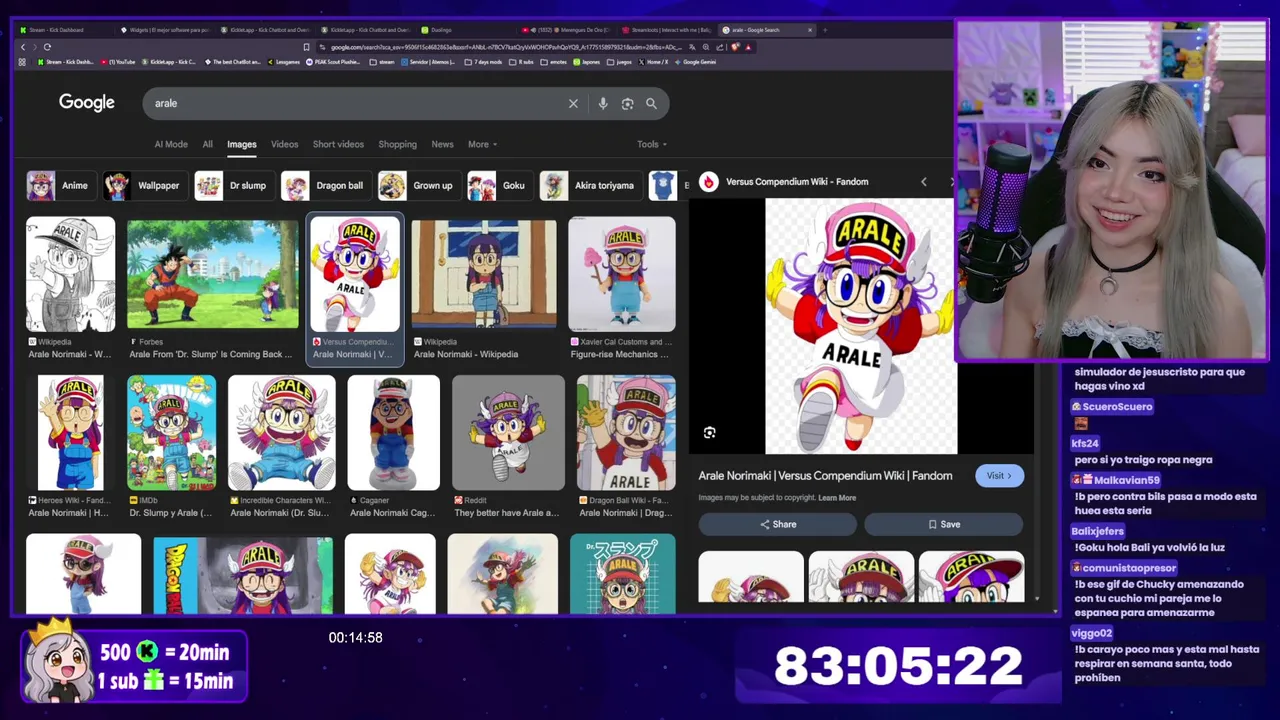The width and height of the screenshot is (1280, 720).
Task: Open new tab with plus icon
Action: tap(824, 30)
